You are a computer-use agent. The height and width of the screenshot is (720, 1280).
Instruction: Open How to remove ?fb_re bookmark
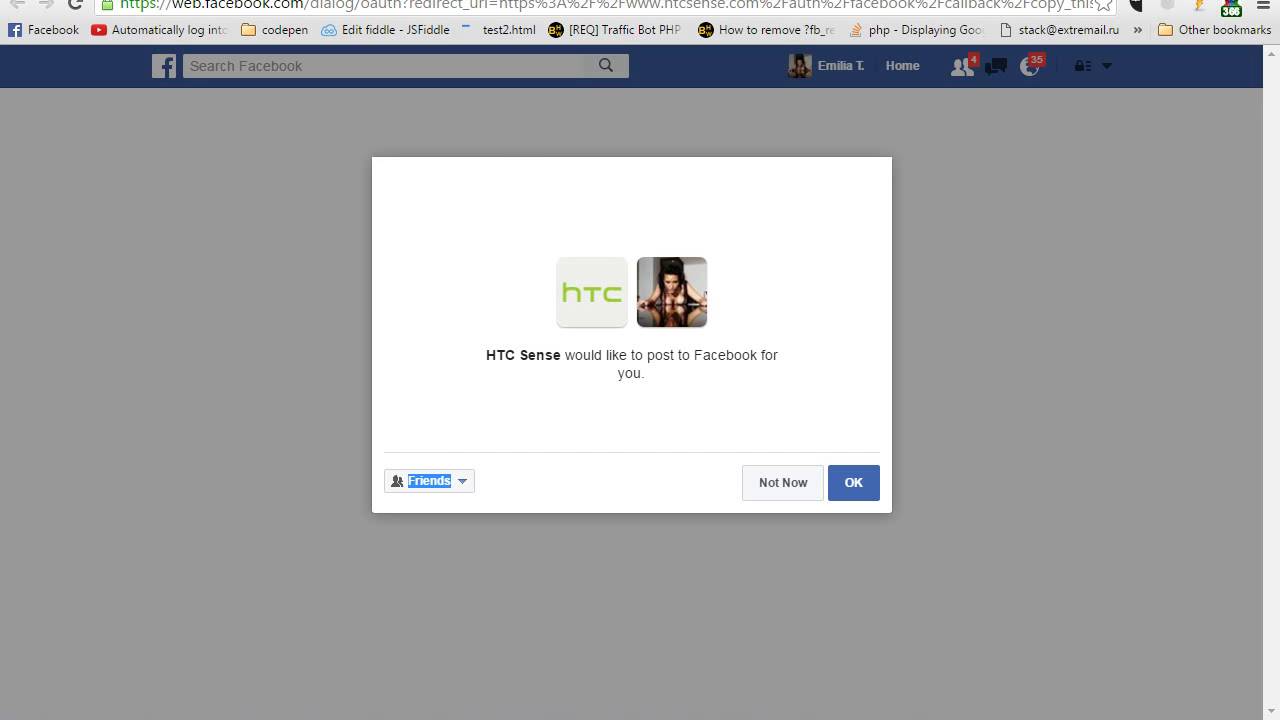[766, 30]
